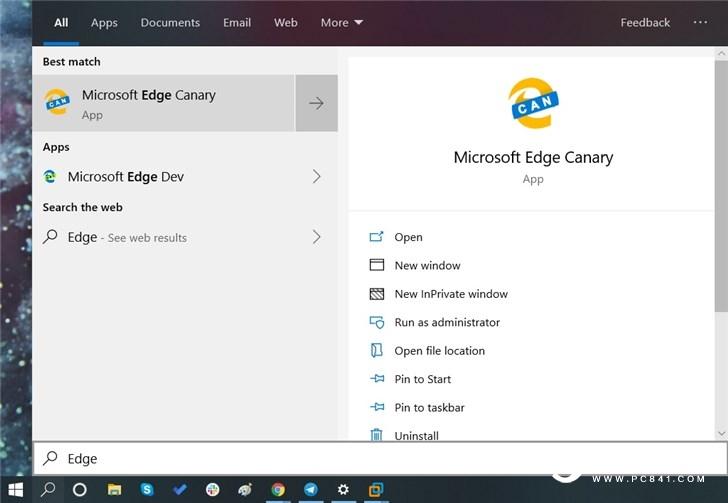Click the Open action icon
The width and height of the screenshot is (728, 503).
click(377, 237)
